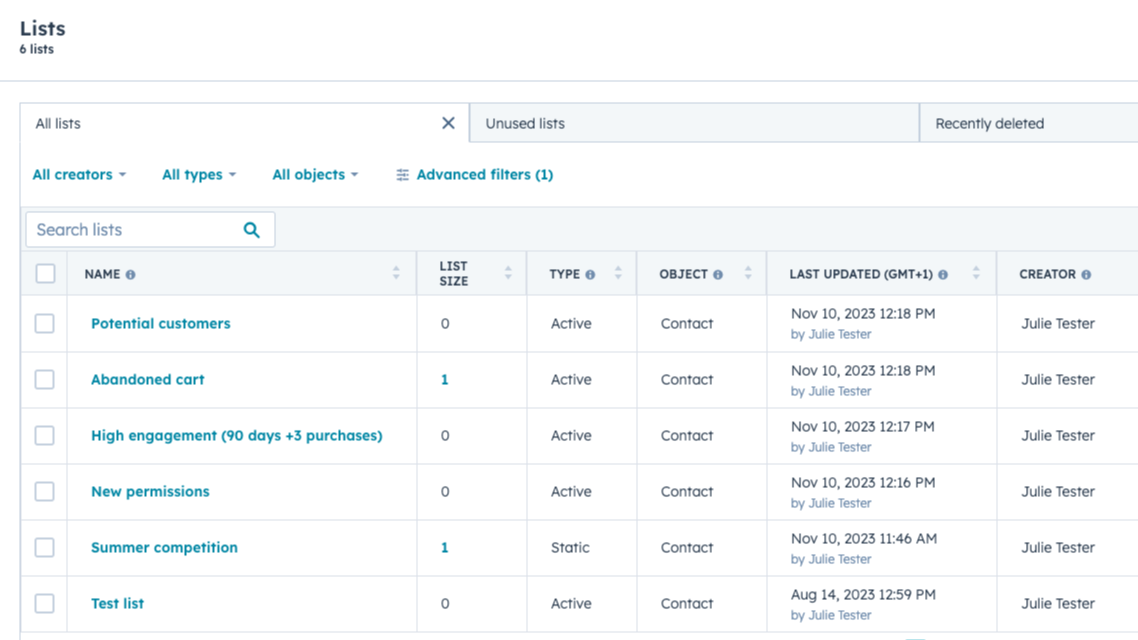Close the All lists tab with X
The width and height of the screenshot is (1138, 640).
(448, 123)
